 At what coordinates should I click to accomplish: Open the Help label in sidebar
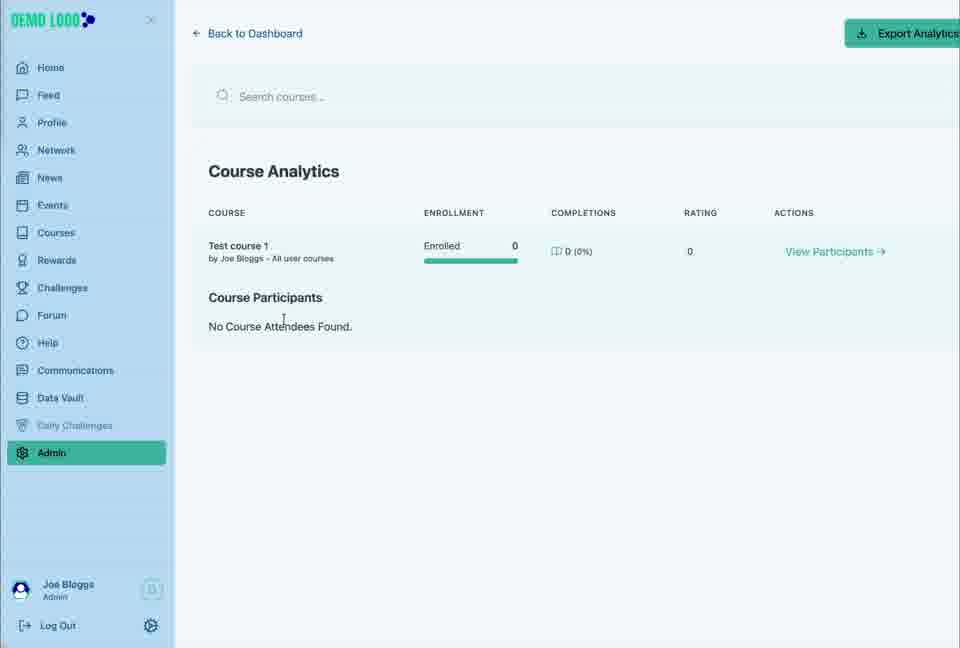tap(48, 343)
